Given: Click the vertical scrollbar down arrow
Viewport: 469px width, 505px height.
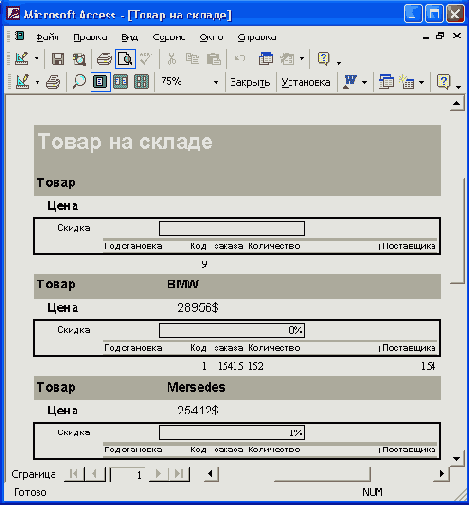Looking at the screenshot, I should tap(456, 459).
